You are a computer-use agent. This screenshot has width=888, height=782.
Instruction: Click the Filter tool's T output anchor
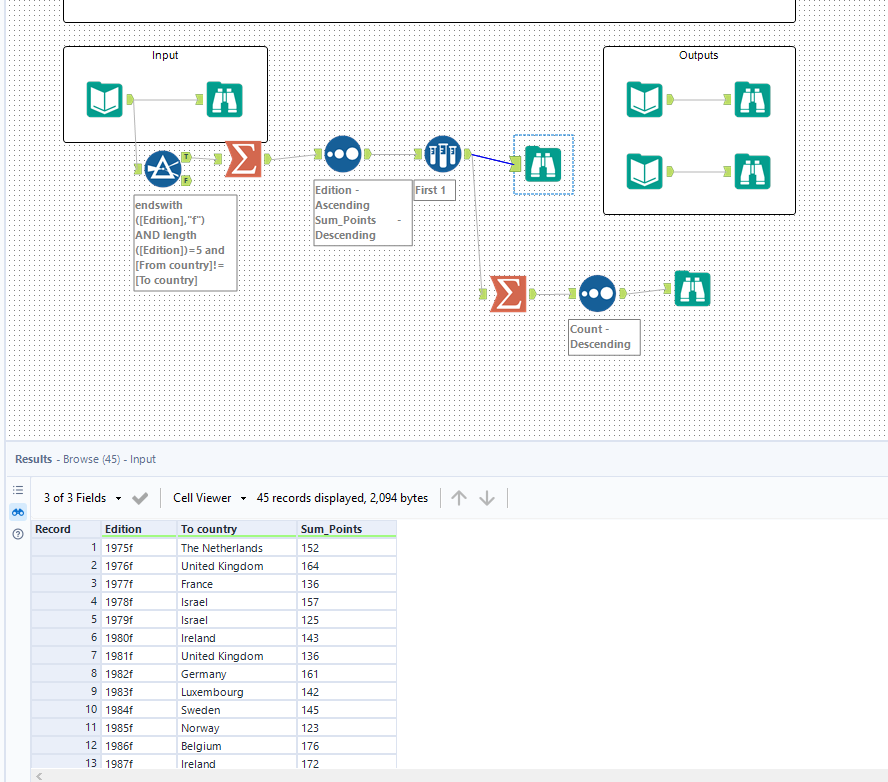tap(186, 157)
